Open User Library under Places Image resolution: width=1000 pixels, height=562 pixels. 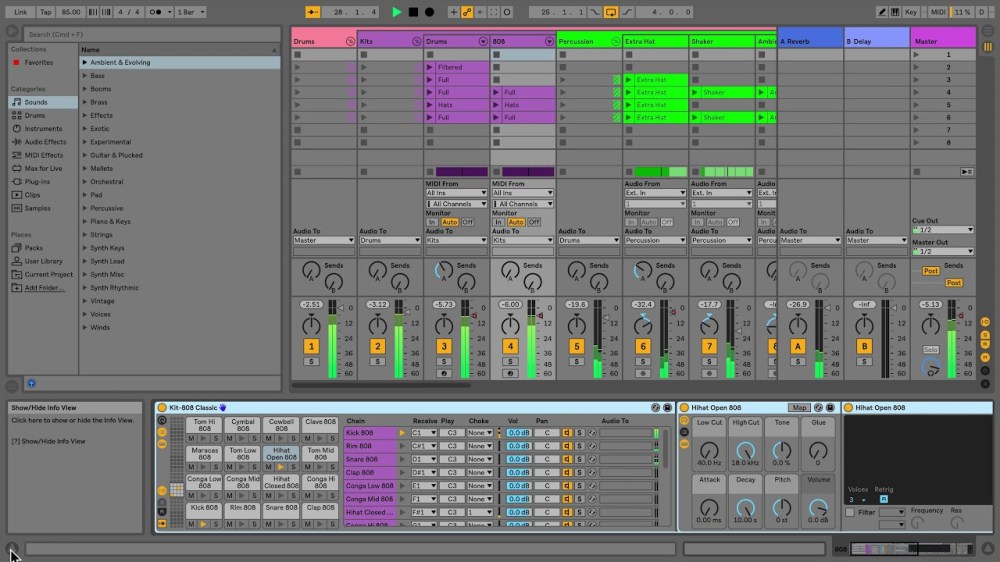click(x=43, y=261)
